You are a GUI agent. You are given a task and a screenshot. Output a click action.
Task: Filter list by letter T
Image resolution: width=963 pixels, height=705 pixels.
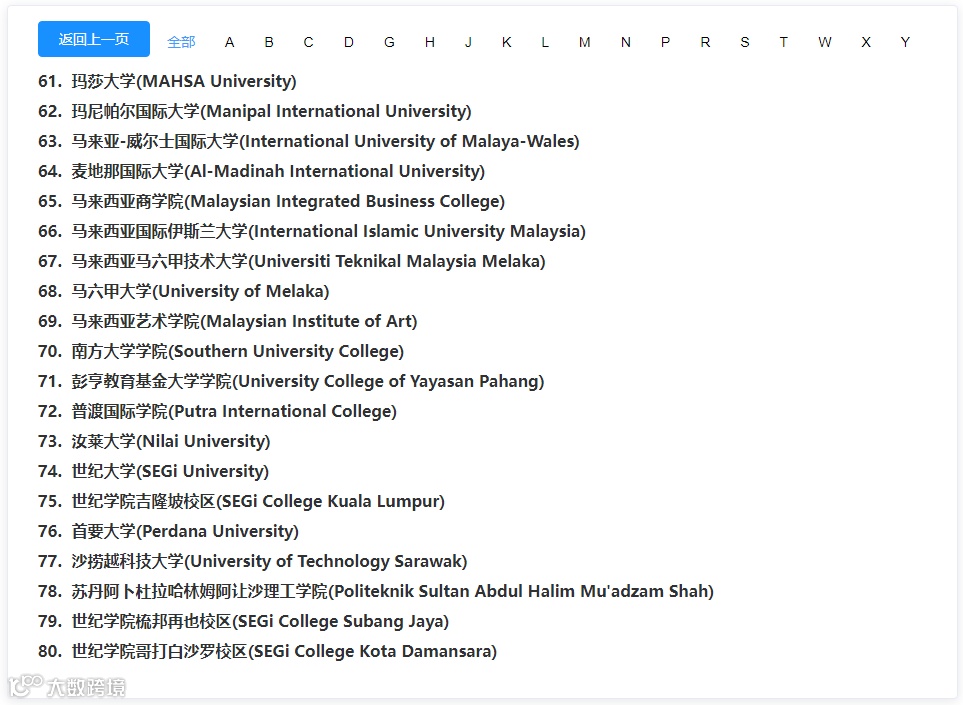[x=784, y=42]
